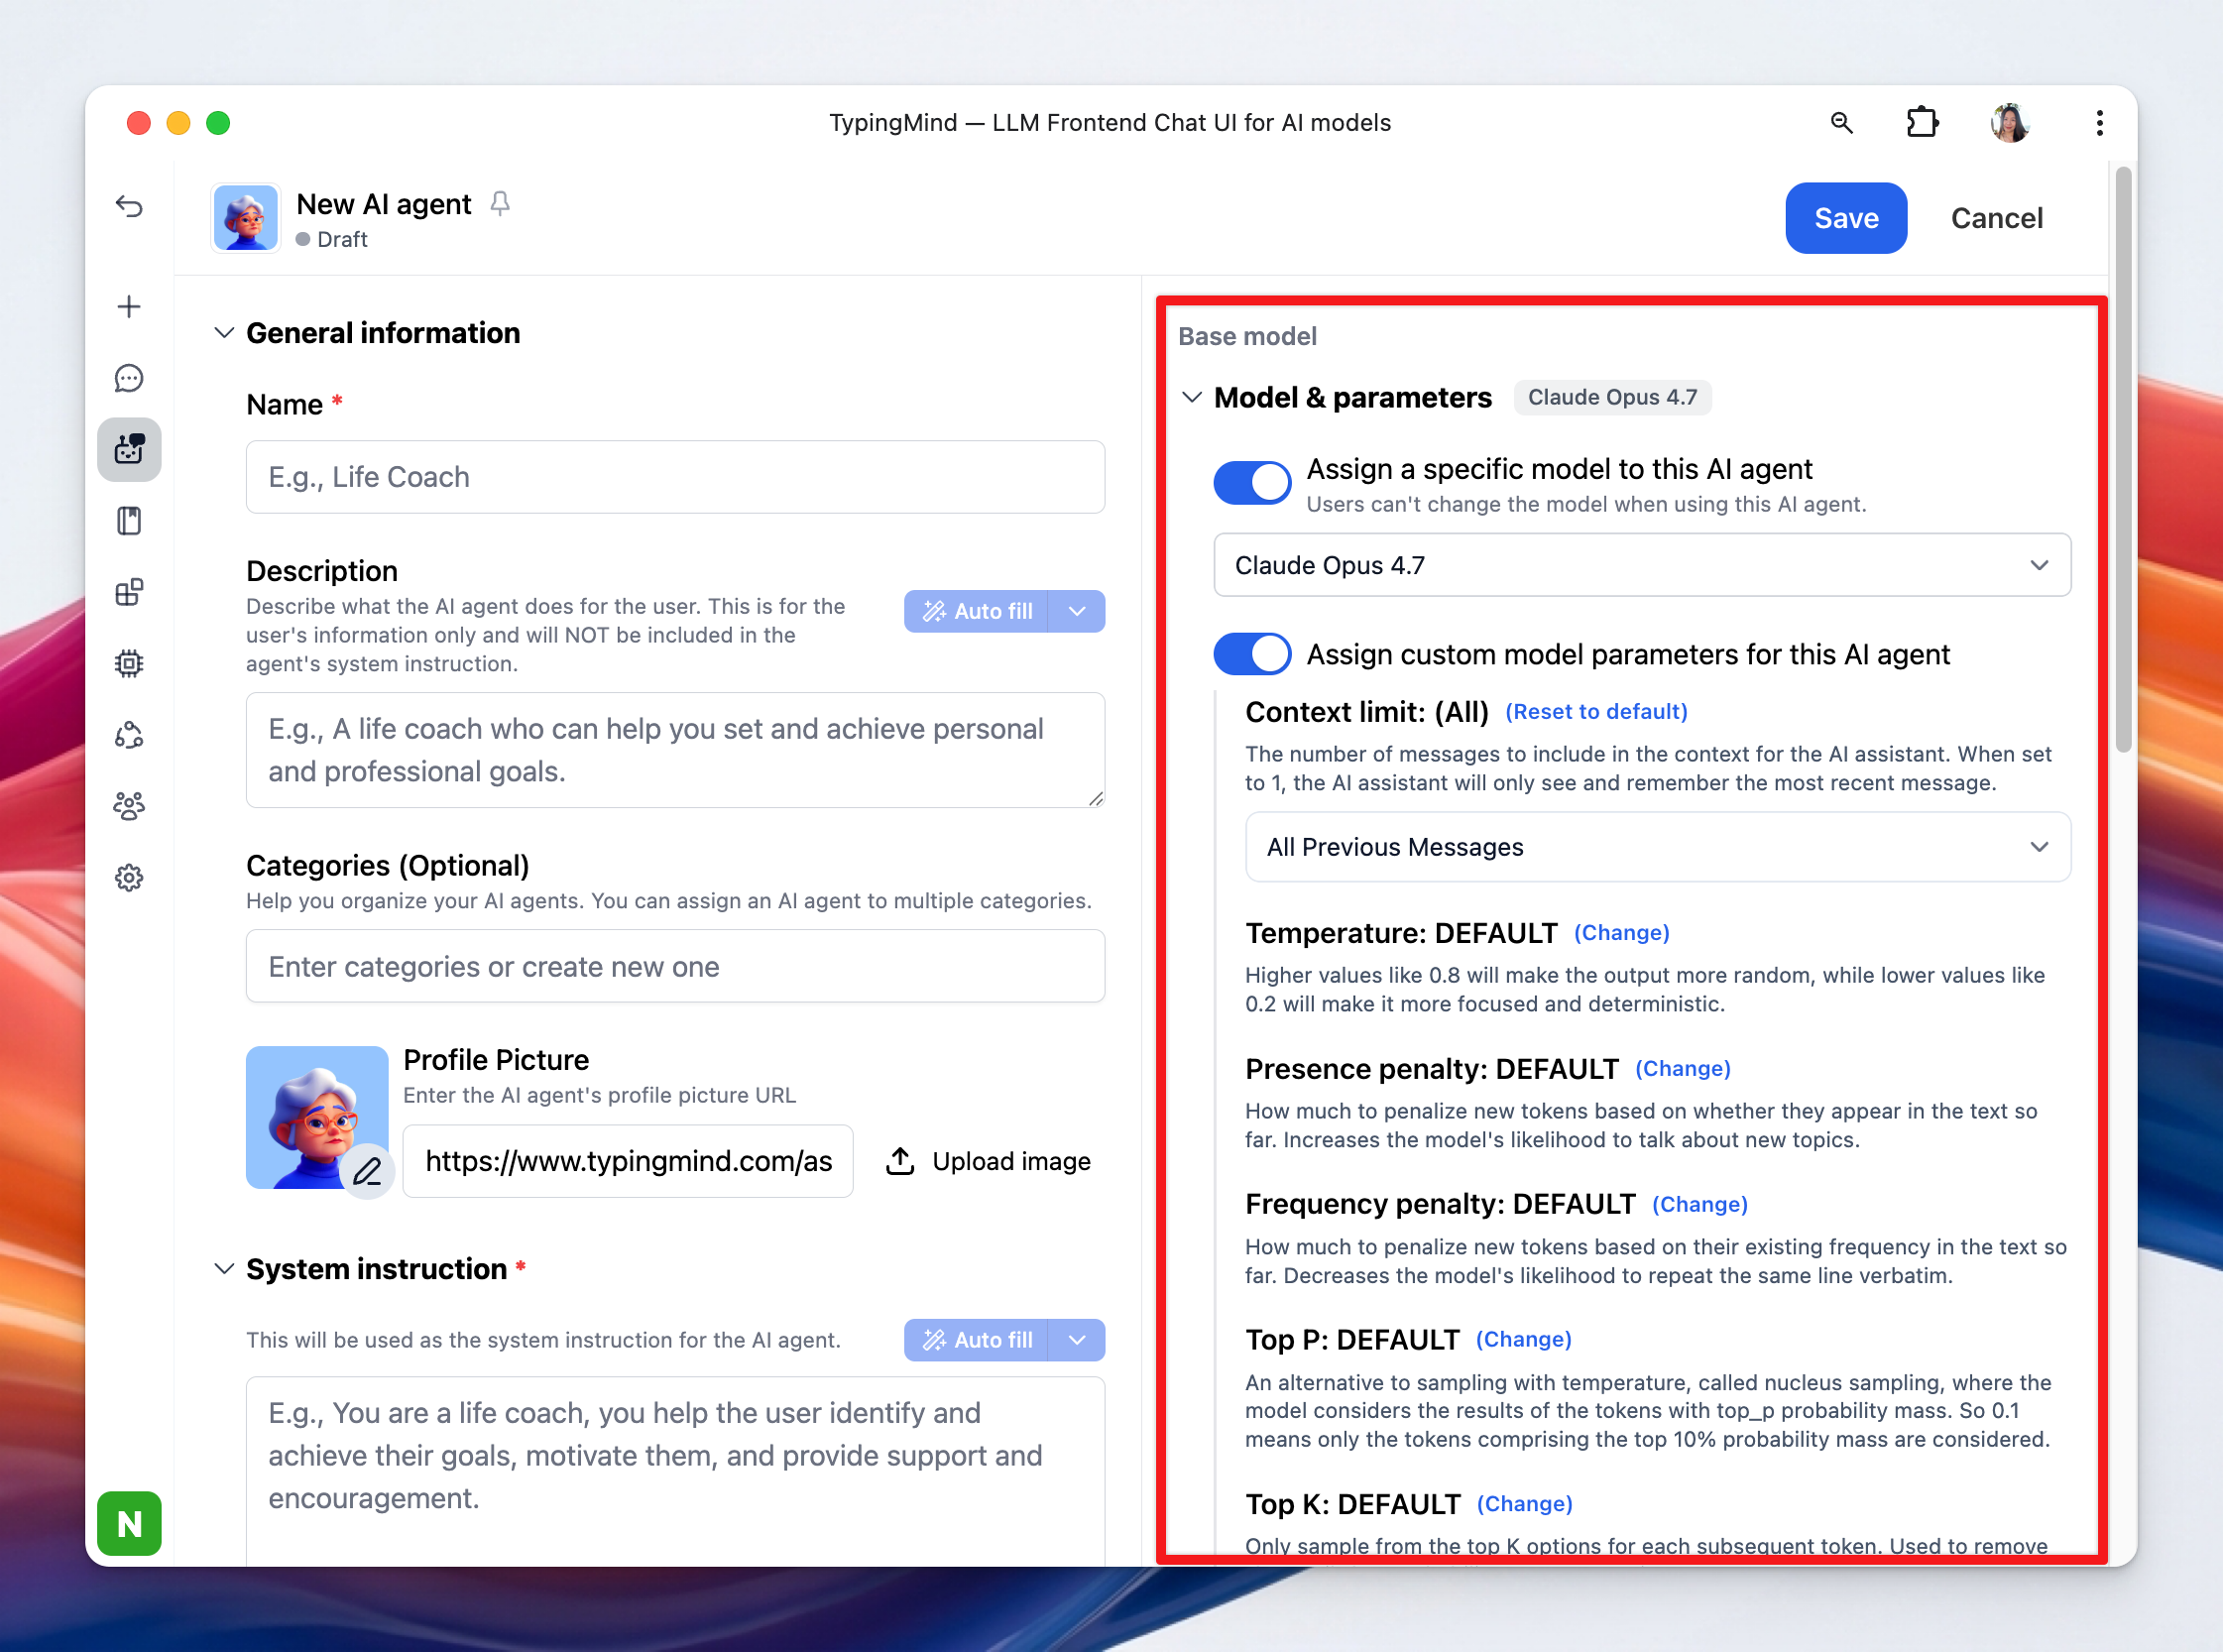Open the teams people icon in the sidebar

[129, 806]
